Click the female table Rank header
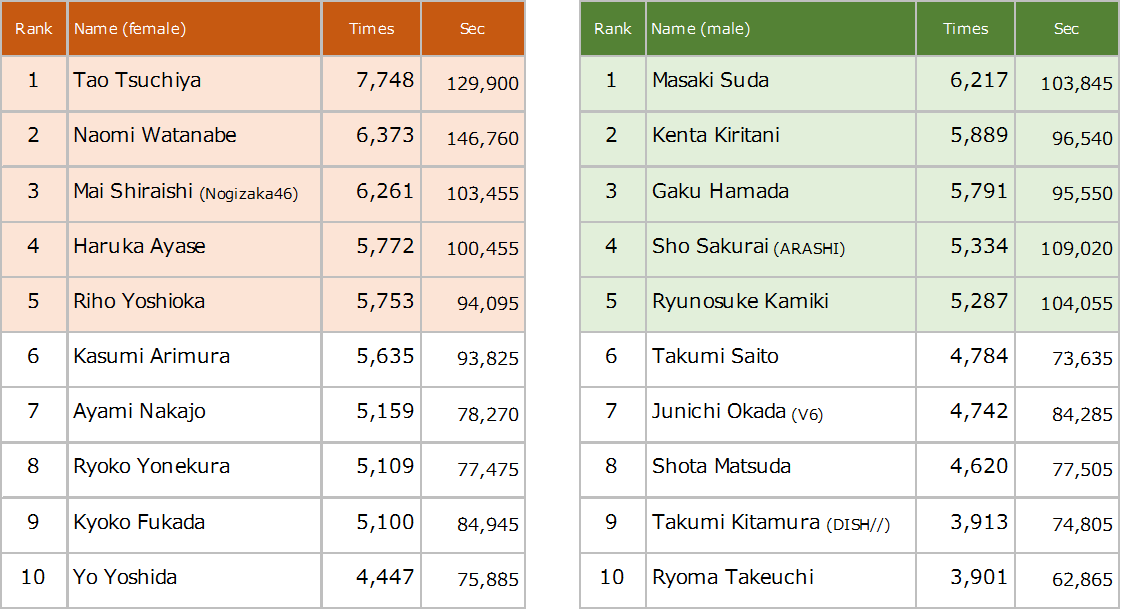1121x610 pixels. (34, 29)
